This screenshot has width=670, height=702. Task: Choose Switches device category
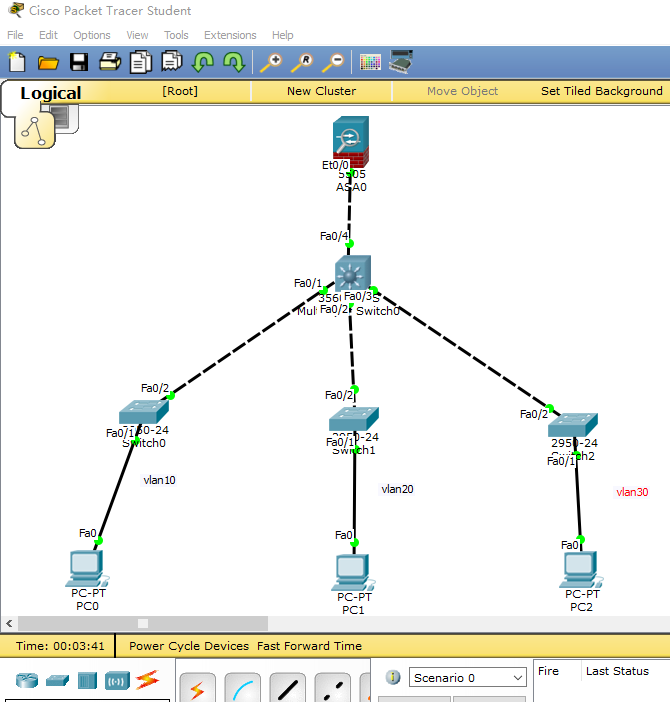[57, 681]
